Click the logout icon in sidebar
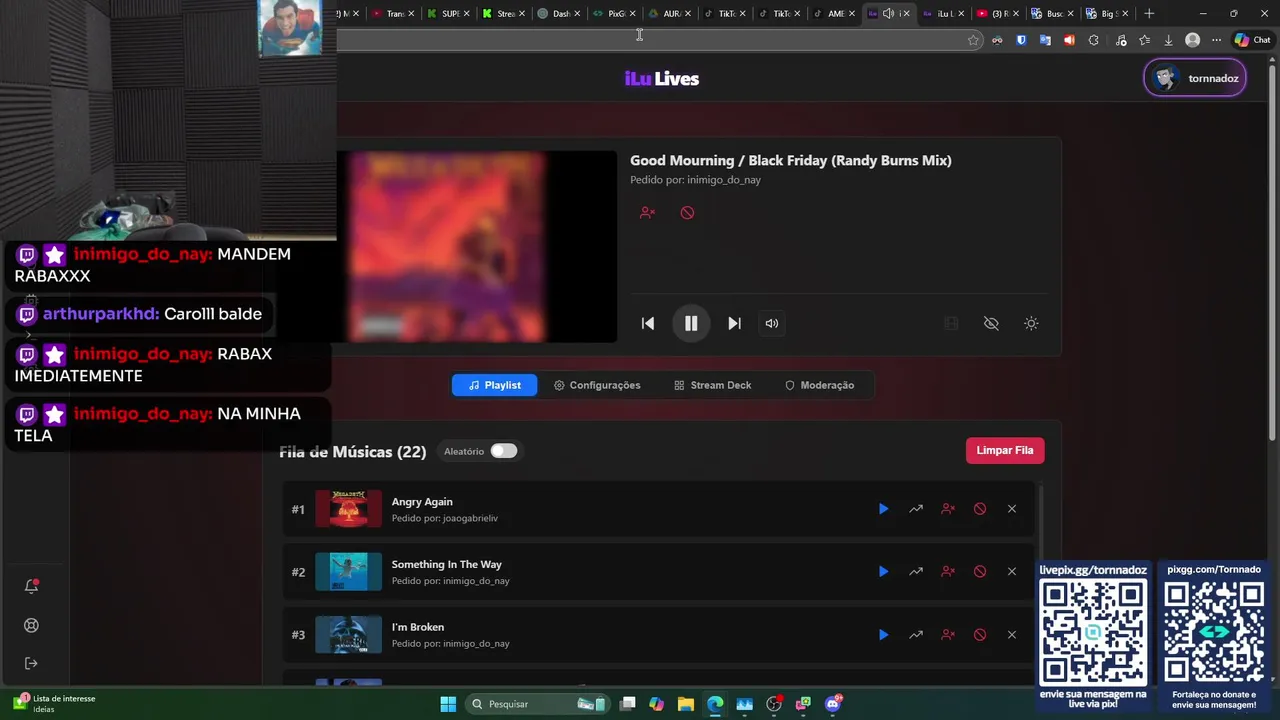Viewport: 1280px width, 720px height. point(31,663)
